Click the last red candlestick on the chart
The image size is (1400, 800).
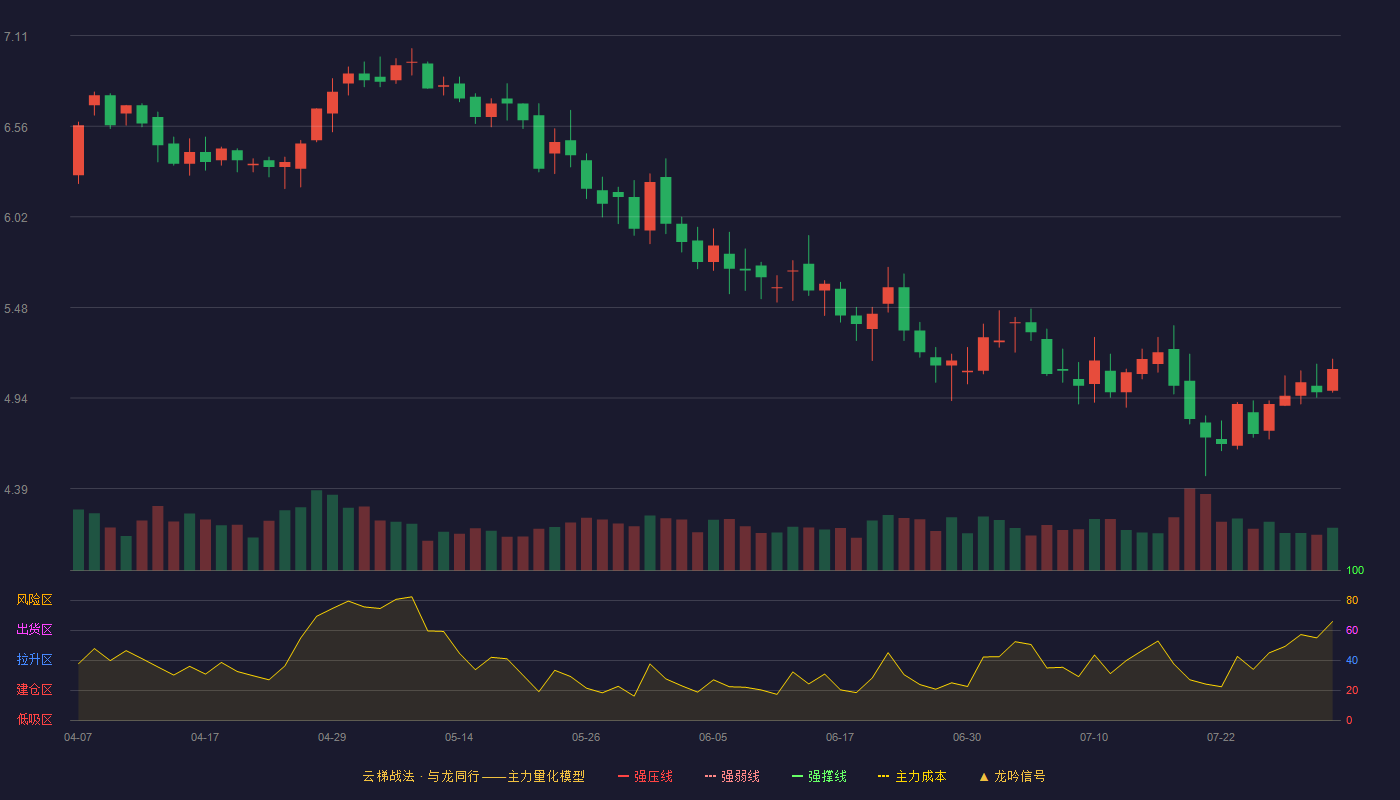click(1332, 380)
